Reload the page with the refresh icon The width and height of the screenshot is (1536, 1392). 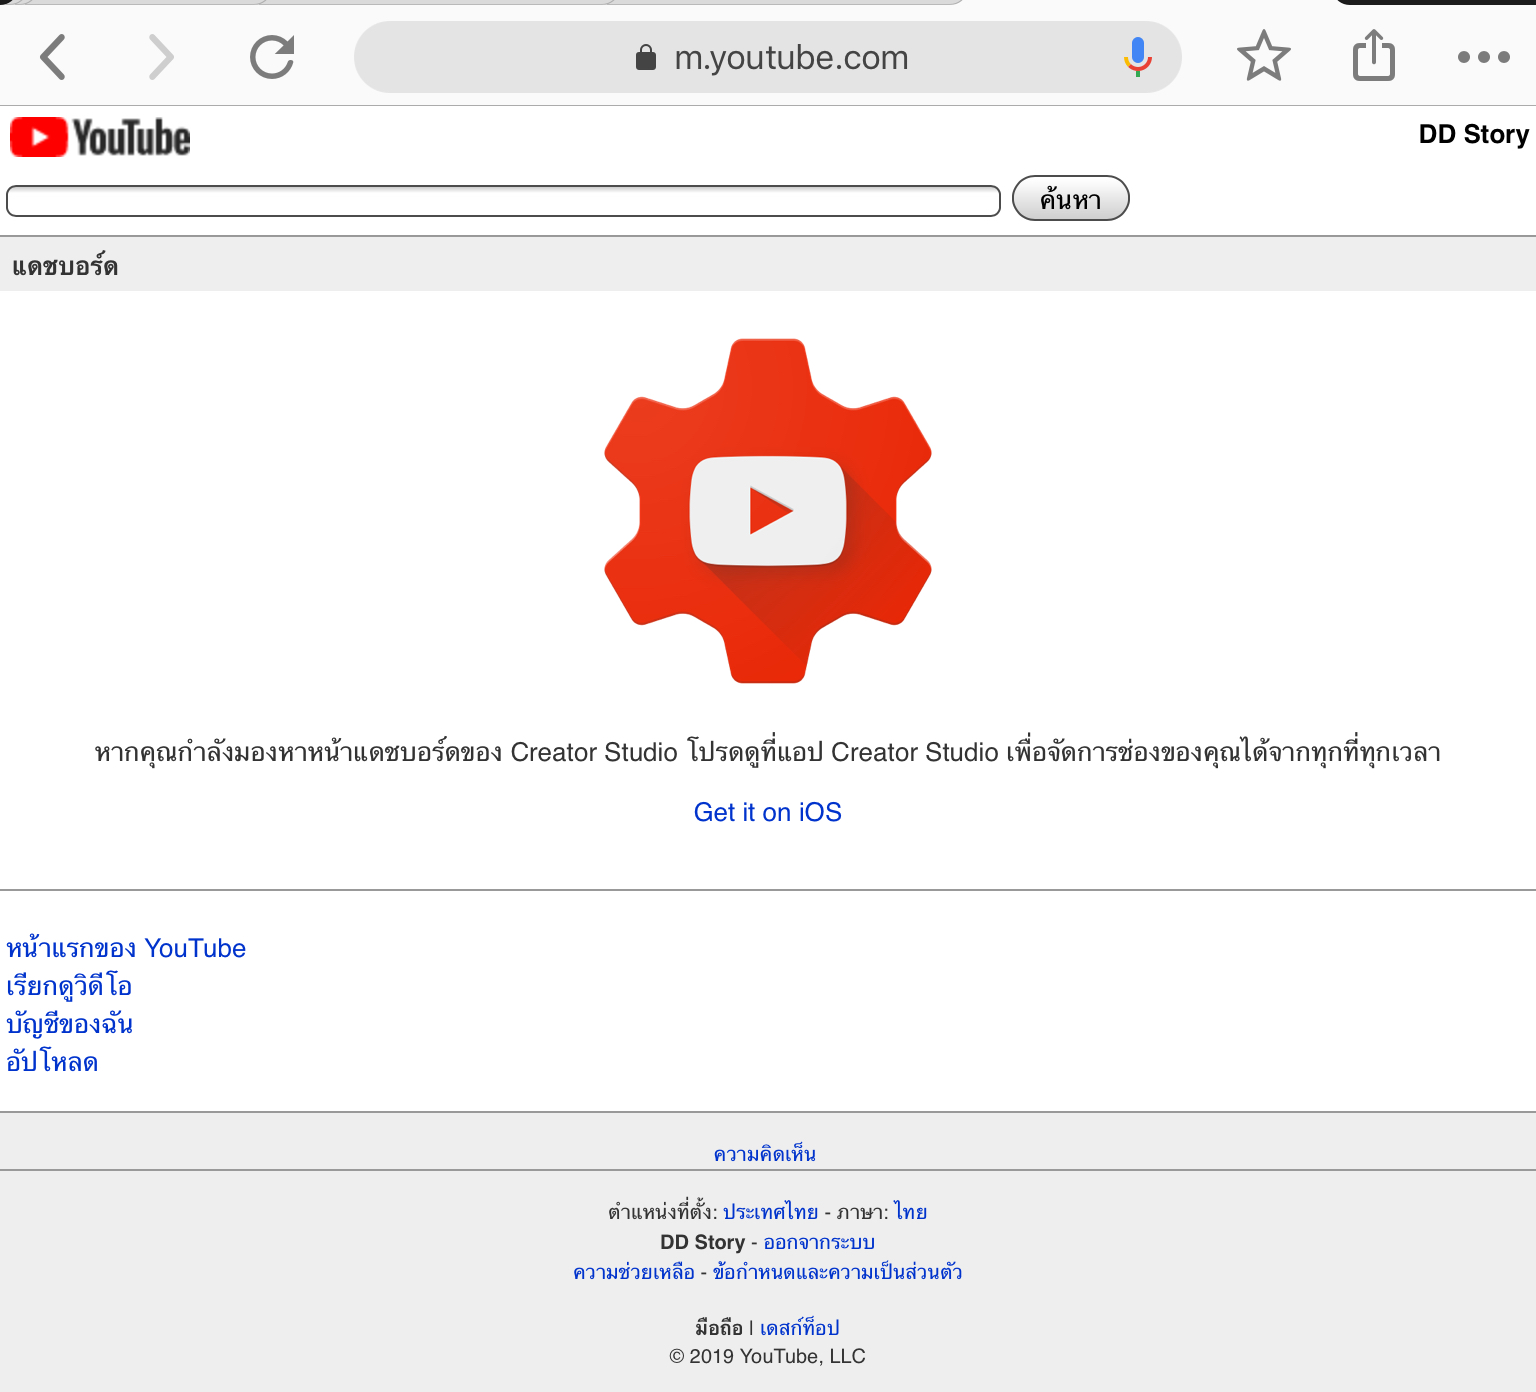coord(272,57)
